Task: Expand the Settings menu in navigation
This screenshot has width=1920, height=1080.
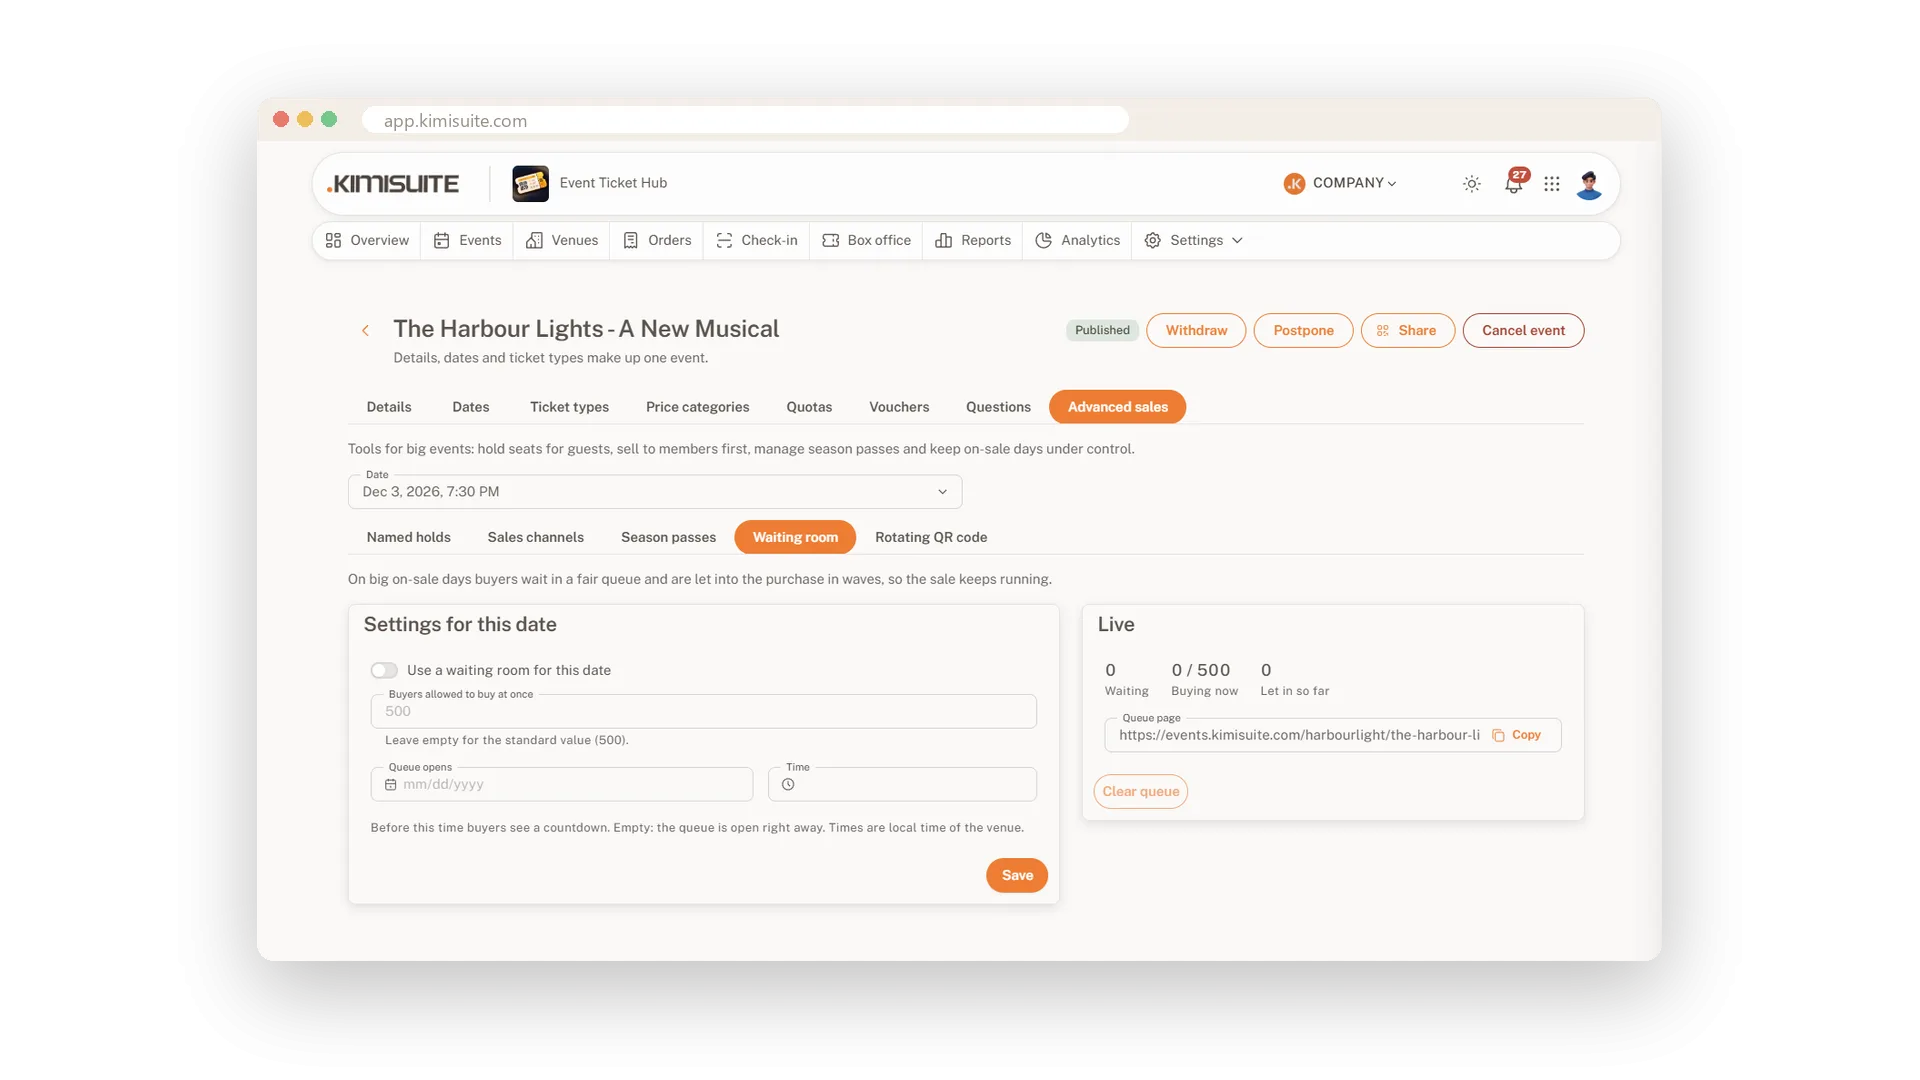Action: (x=1194, y=241)
